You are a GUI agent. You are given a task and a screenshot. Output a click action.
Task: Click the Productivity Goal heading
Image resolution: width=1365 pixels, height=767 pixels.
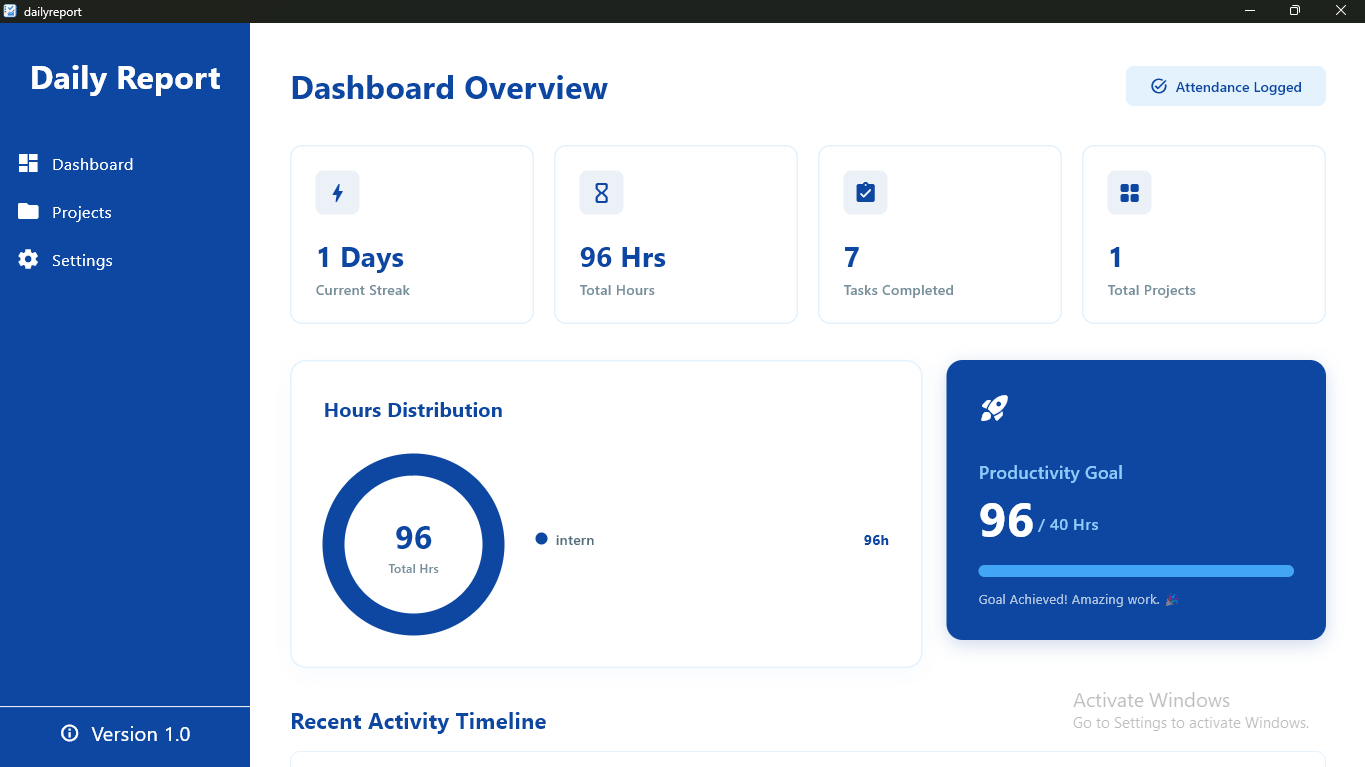click(x=1050, y=473)
